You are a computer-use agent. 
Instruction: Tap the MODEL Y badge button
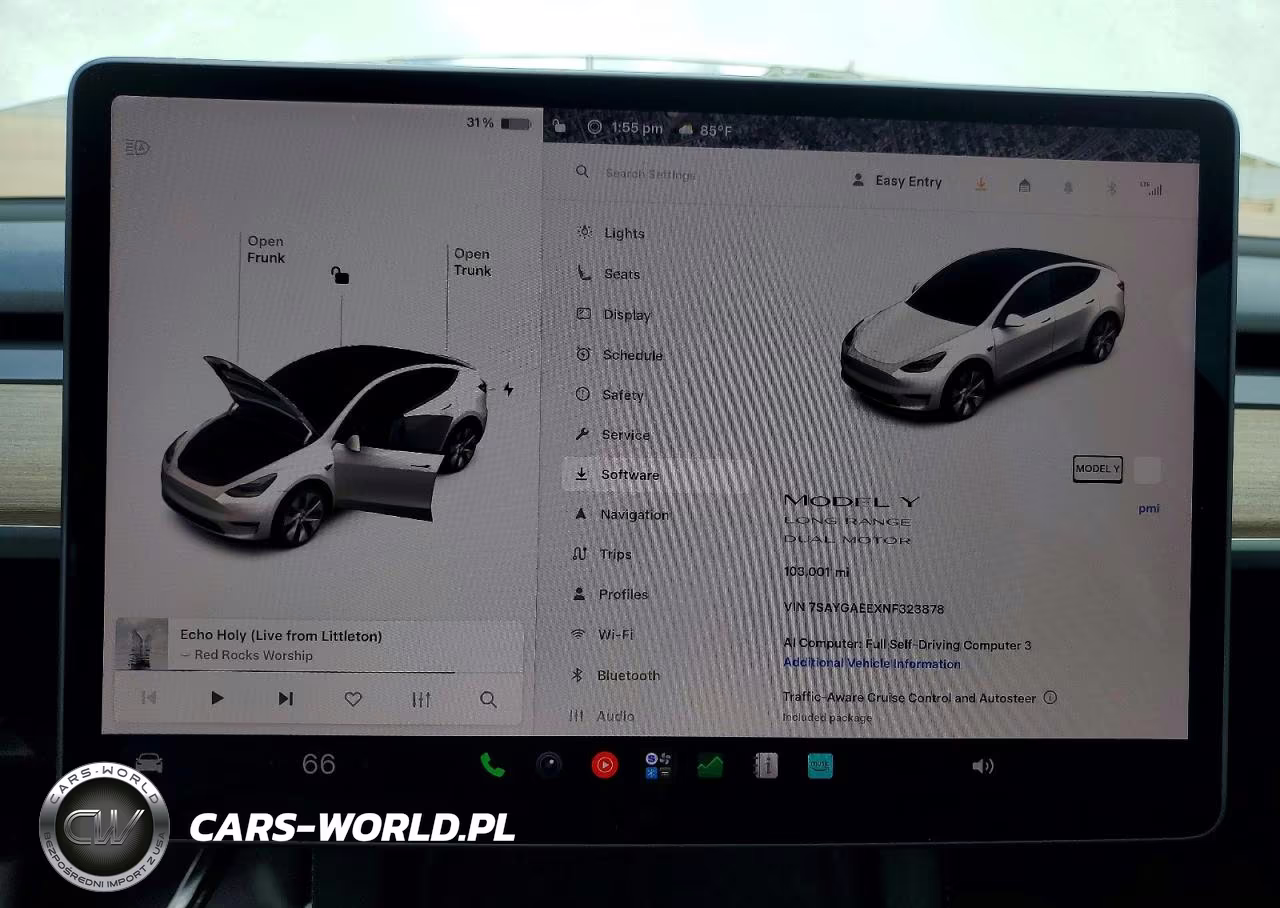pyautogui.click(x=1097, y=468)
